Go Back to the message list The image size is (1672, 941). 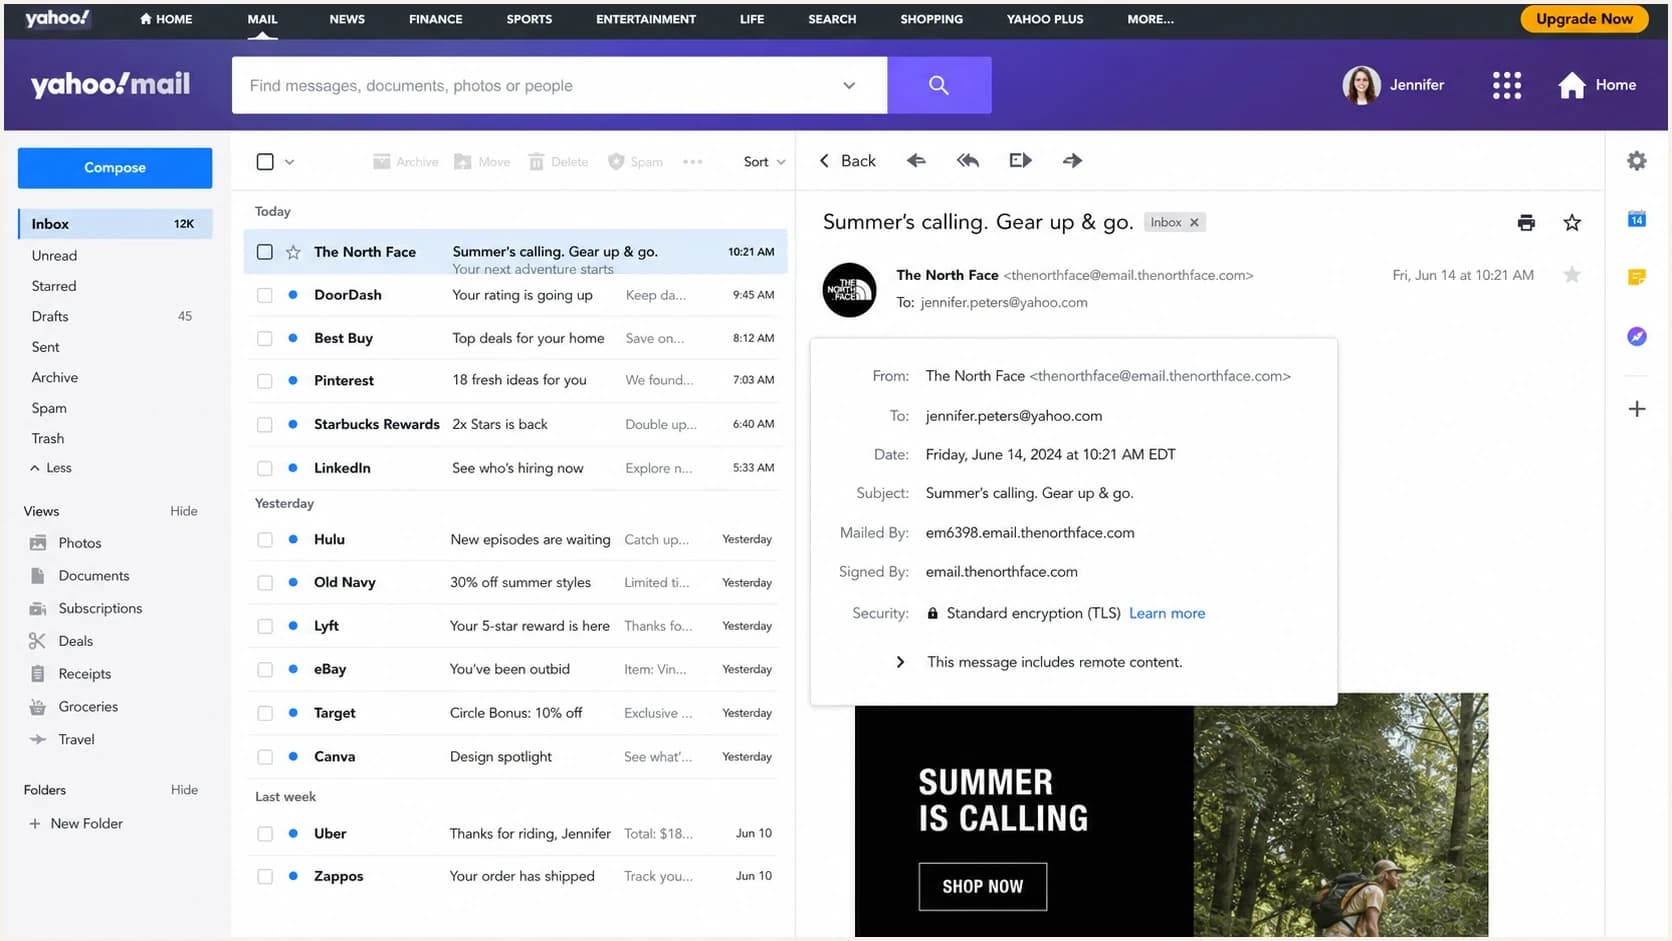pos(847,161)
